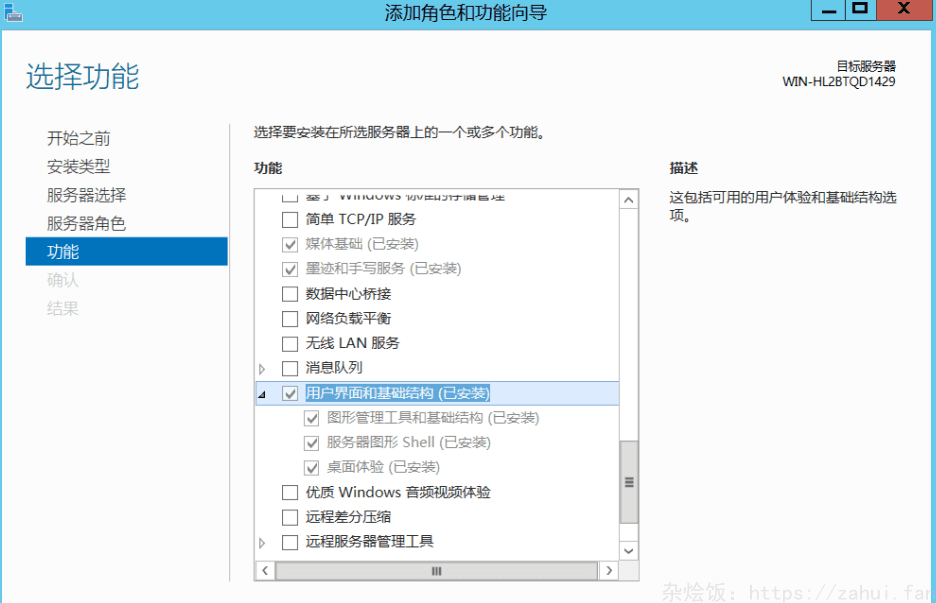Click the horizontal scrollbar thumb

pyautogui.click(x=436, y=571)
